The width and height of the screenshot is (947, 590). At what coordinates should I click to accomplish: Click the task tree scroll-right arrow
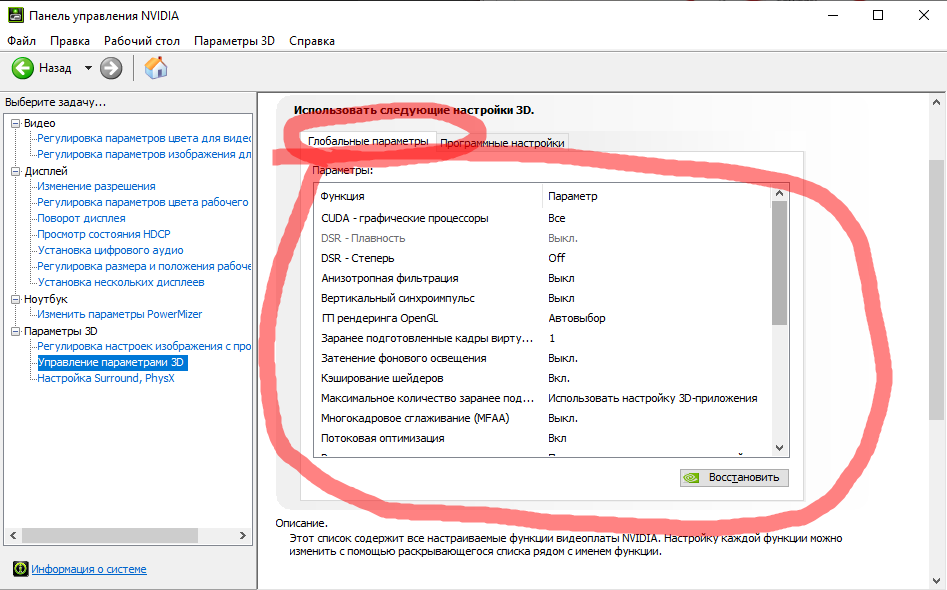tap(243, 535)
